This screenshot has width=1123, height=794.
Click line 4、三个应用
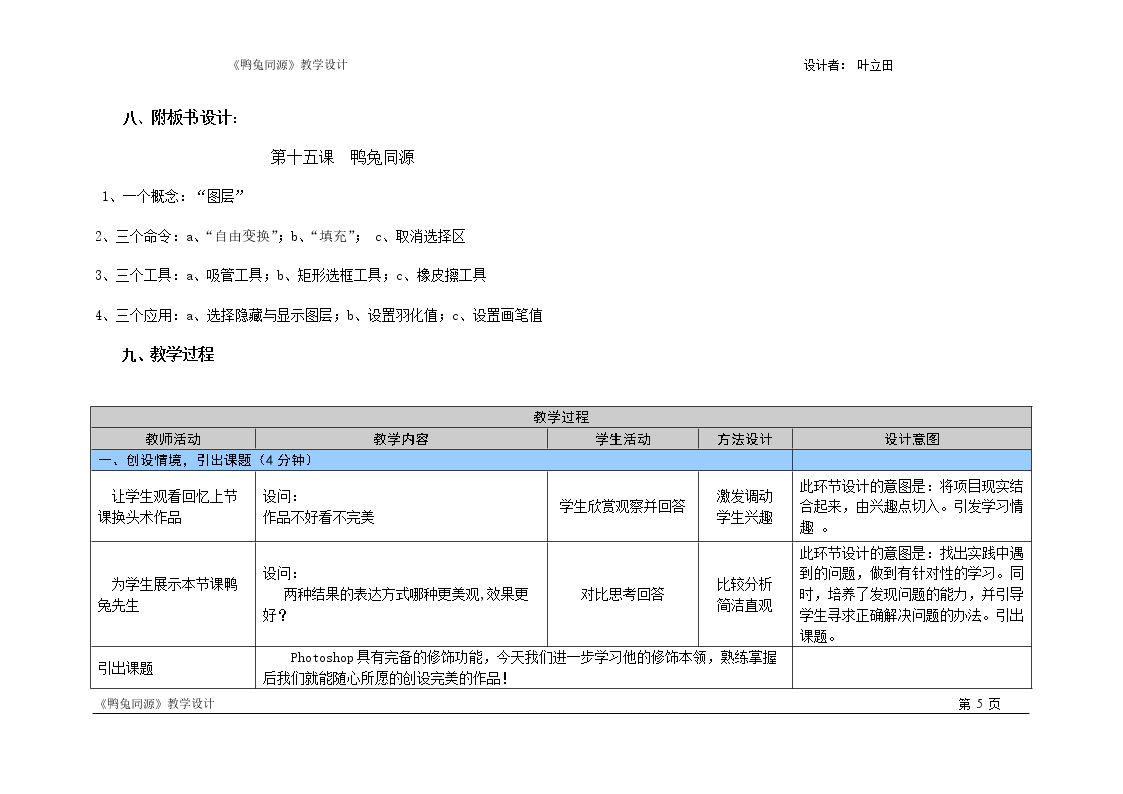pyautogui.click(x=319, y=315)
